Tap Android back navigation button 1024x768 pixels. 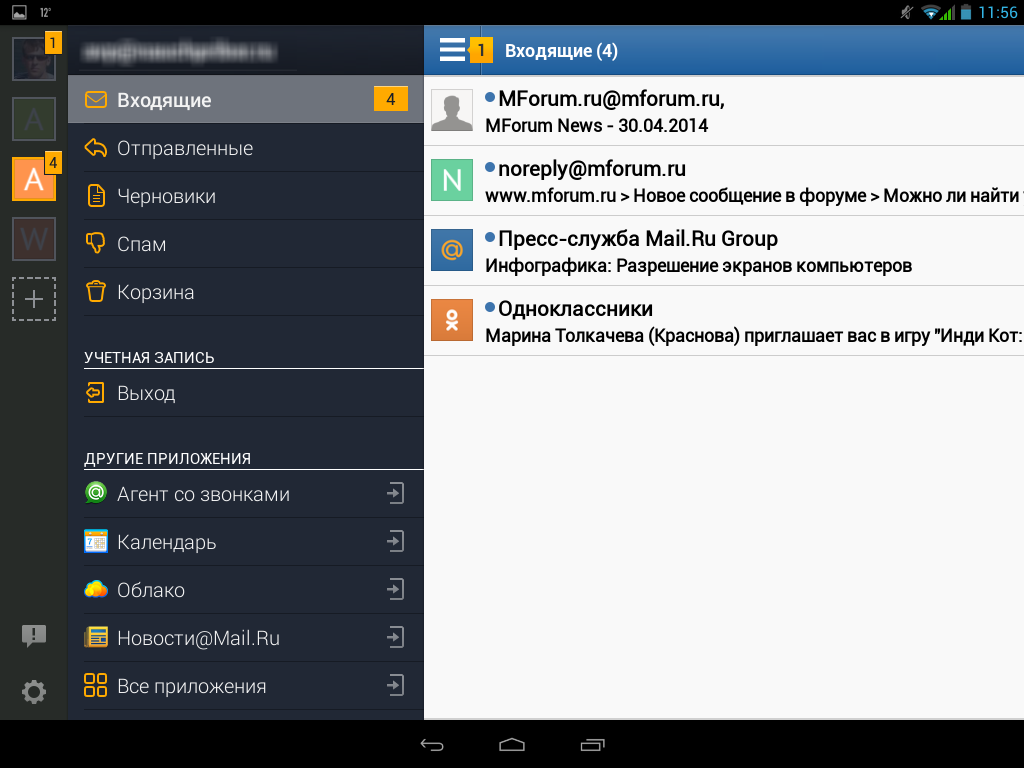432,744
